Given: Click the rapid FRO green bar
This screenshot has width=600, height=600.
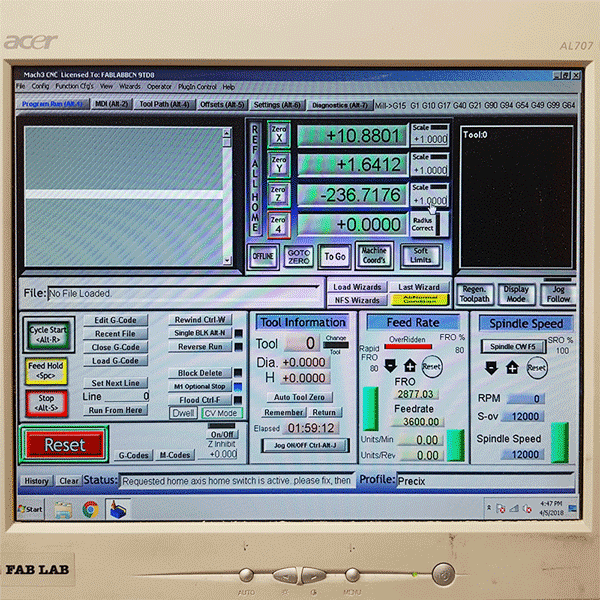Looking at the screenshot, I should [370, 409].
